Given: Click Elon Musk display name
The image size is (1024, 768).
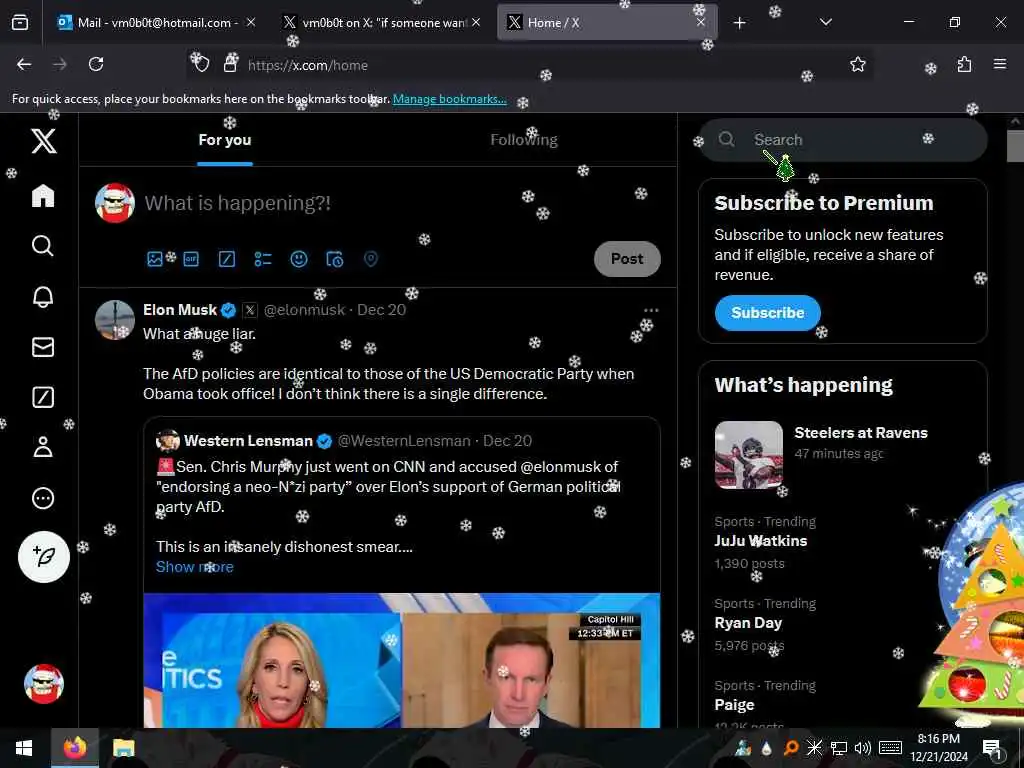Looking at the screenshot, I should point(180,310).
